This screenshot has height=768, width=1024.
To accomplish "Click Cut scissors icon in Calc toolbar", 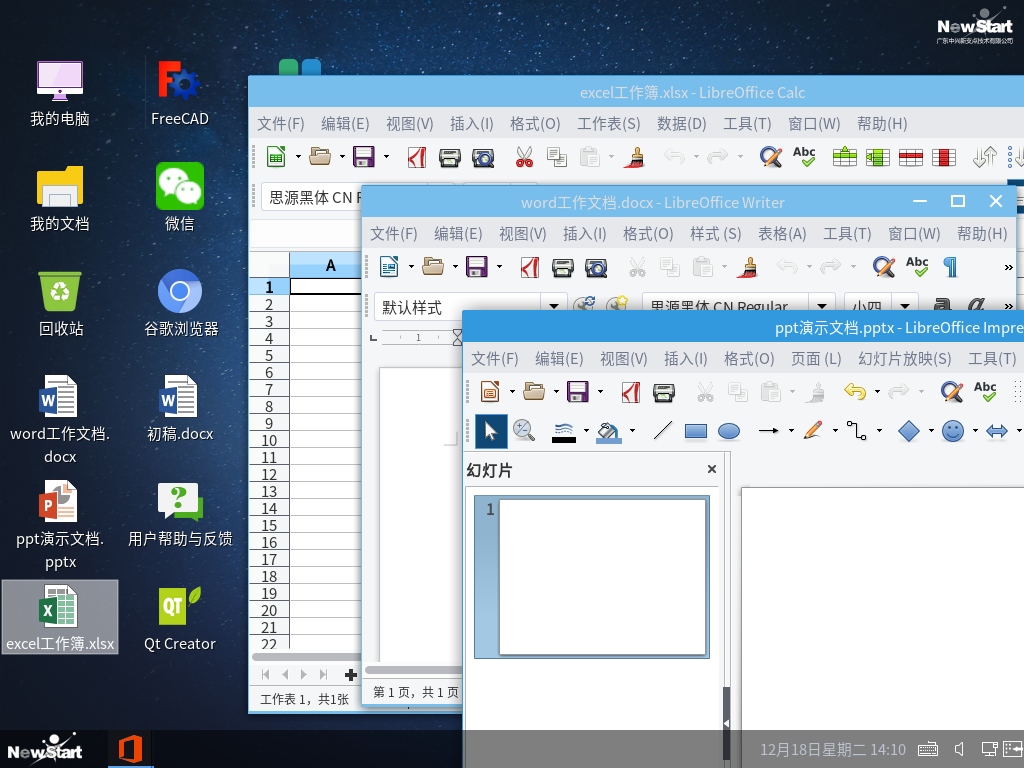I will click(x=524, y=157).
